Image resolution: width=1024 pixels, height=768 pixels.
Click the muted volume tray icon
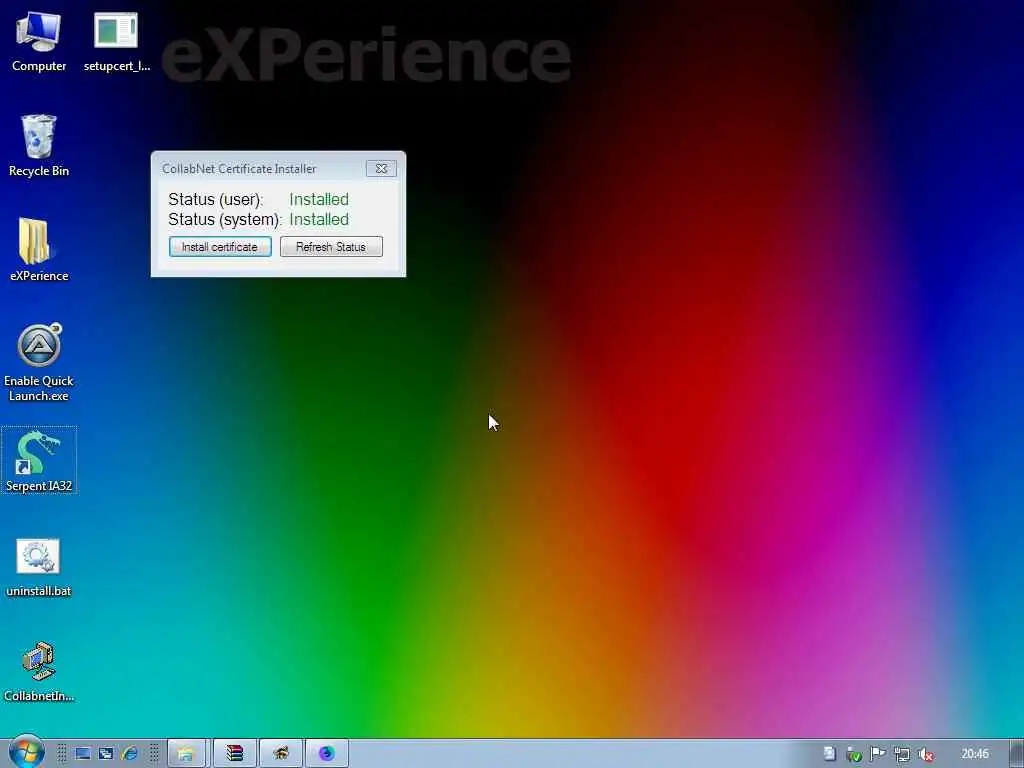point(925,755)
